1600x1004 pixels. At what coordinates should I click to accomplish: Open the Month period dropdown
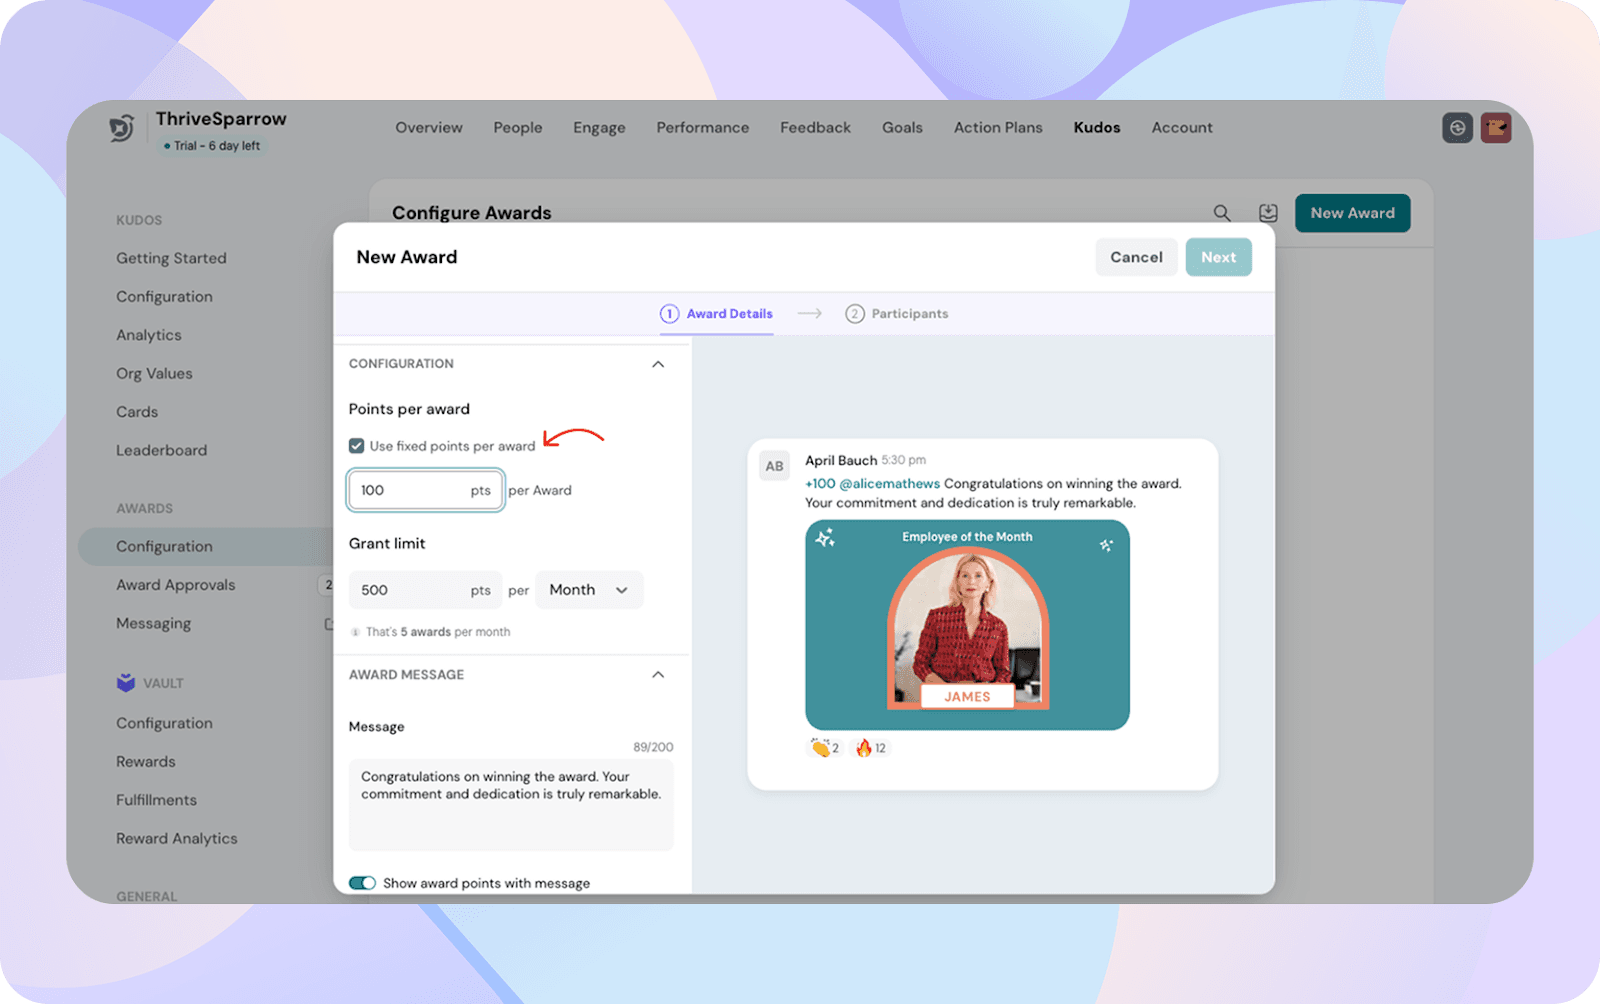click(589, 590)
